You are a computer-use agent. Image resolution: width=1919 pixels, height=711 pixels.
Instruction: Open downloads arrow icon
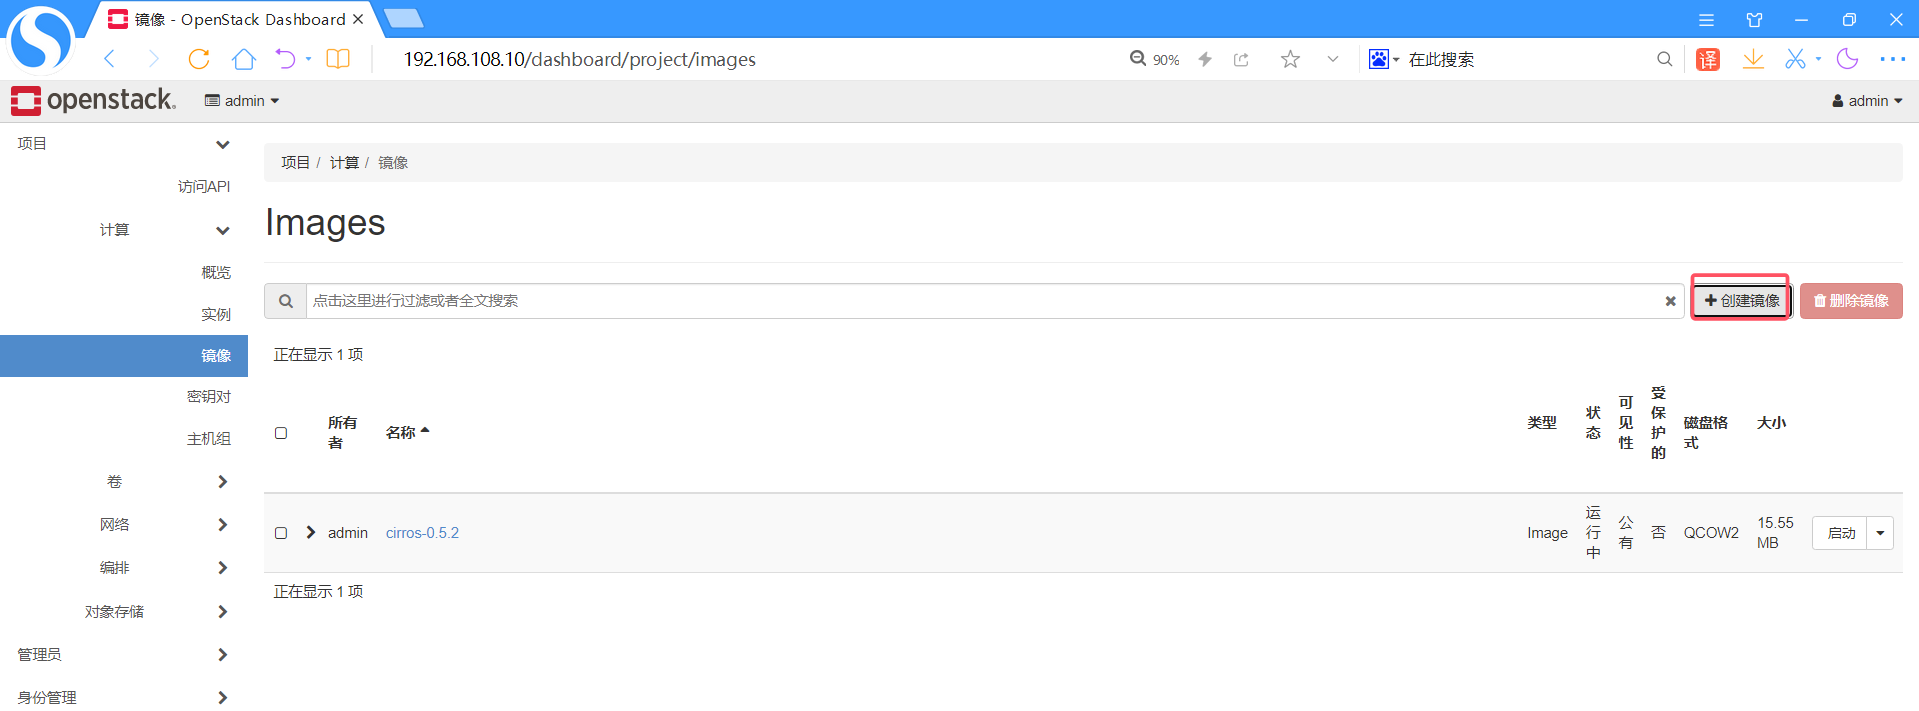point(1753,59)
